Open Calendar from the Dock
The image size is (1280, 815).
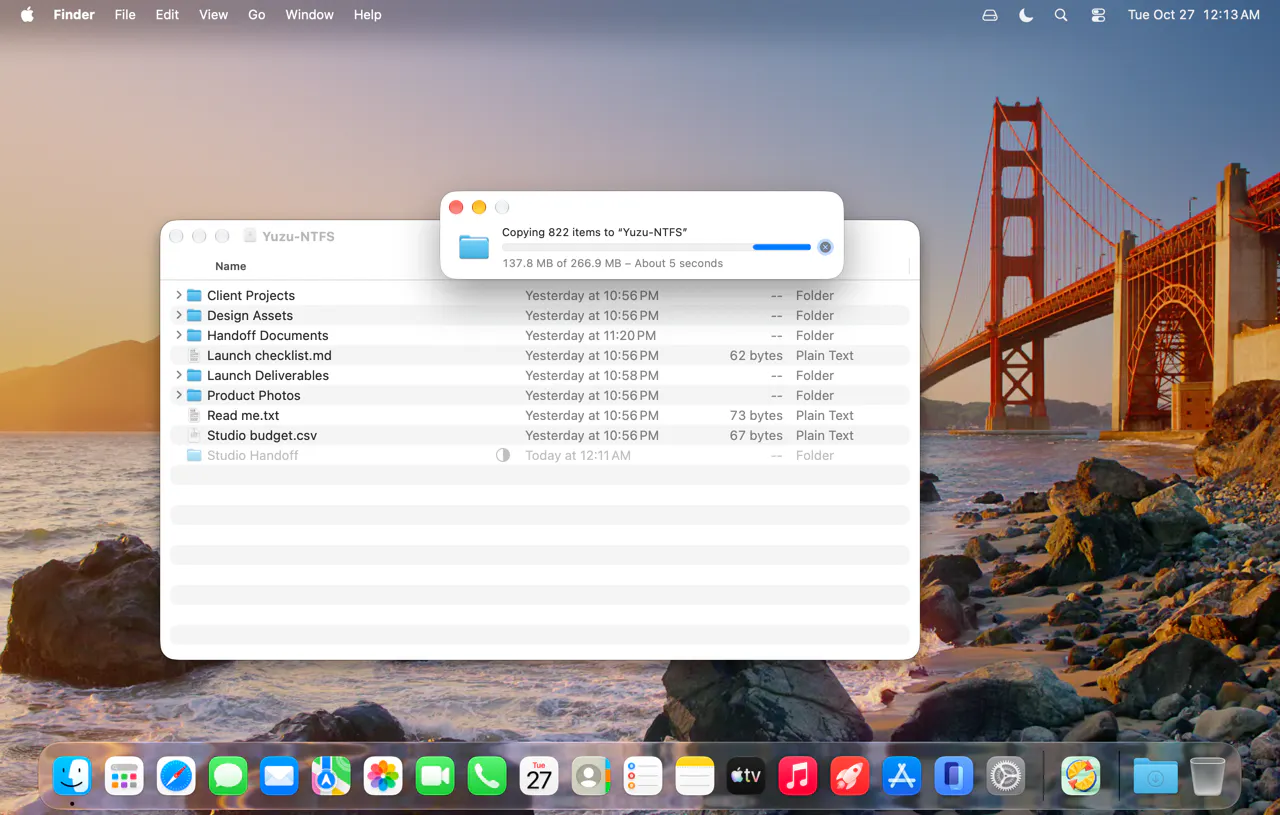click(x=539, y=776)
